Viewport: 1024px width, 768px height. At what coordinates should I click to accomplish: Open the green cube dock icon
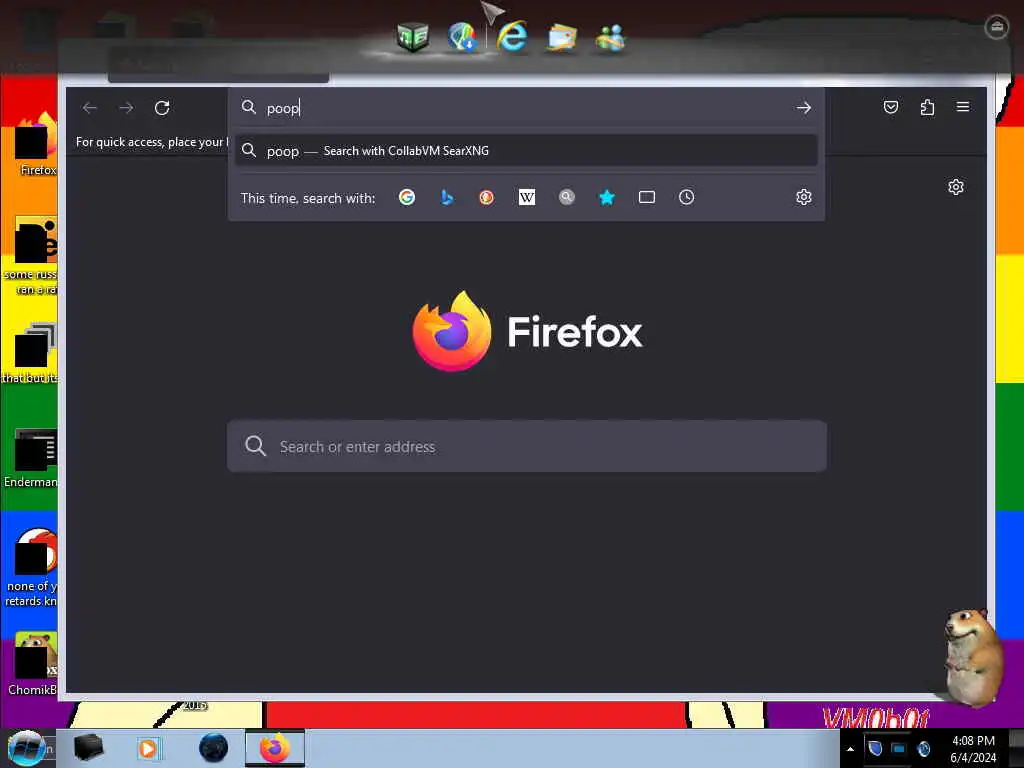413,37
